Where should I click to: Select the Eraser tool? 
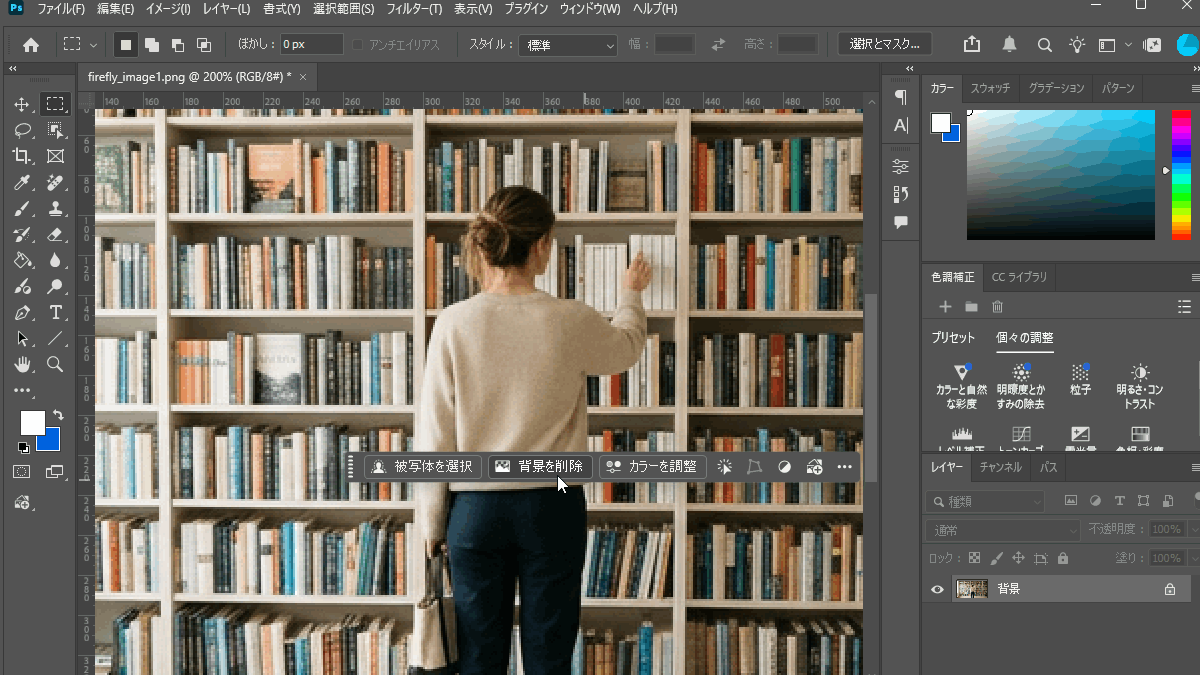tap(55, 234)
